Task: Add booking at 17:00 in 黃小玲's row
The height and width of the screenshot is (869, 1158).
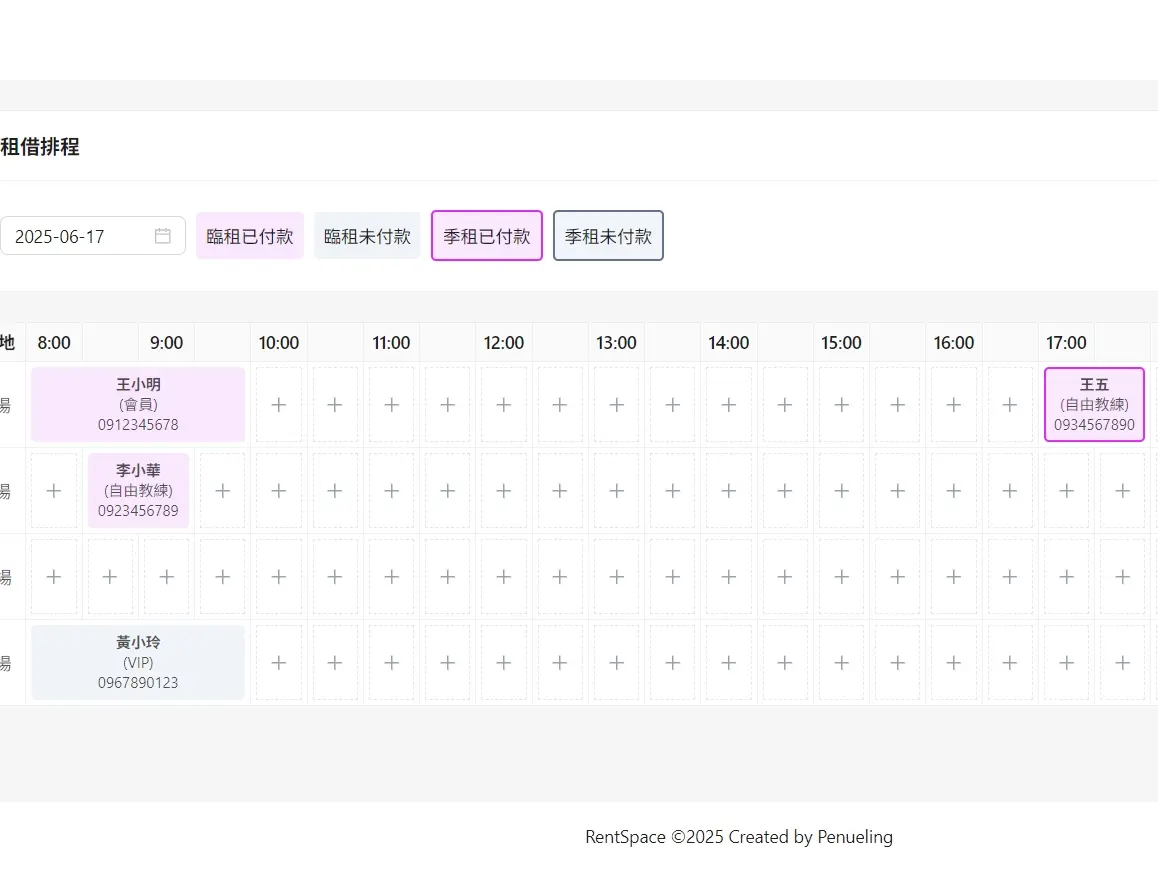Action: point(1066,662)
